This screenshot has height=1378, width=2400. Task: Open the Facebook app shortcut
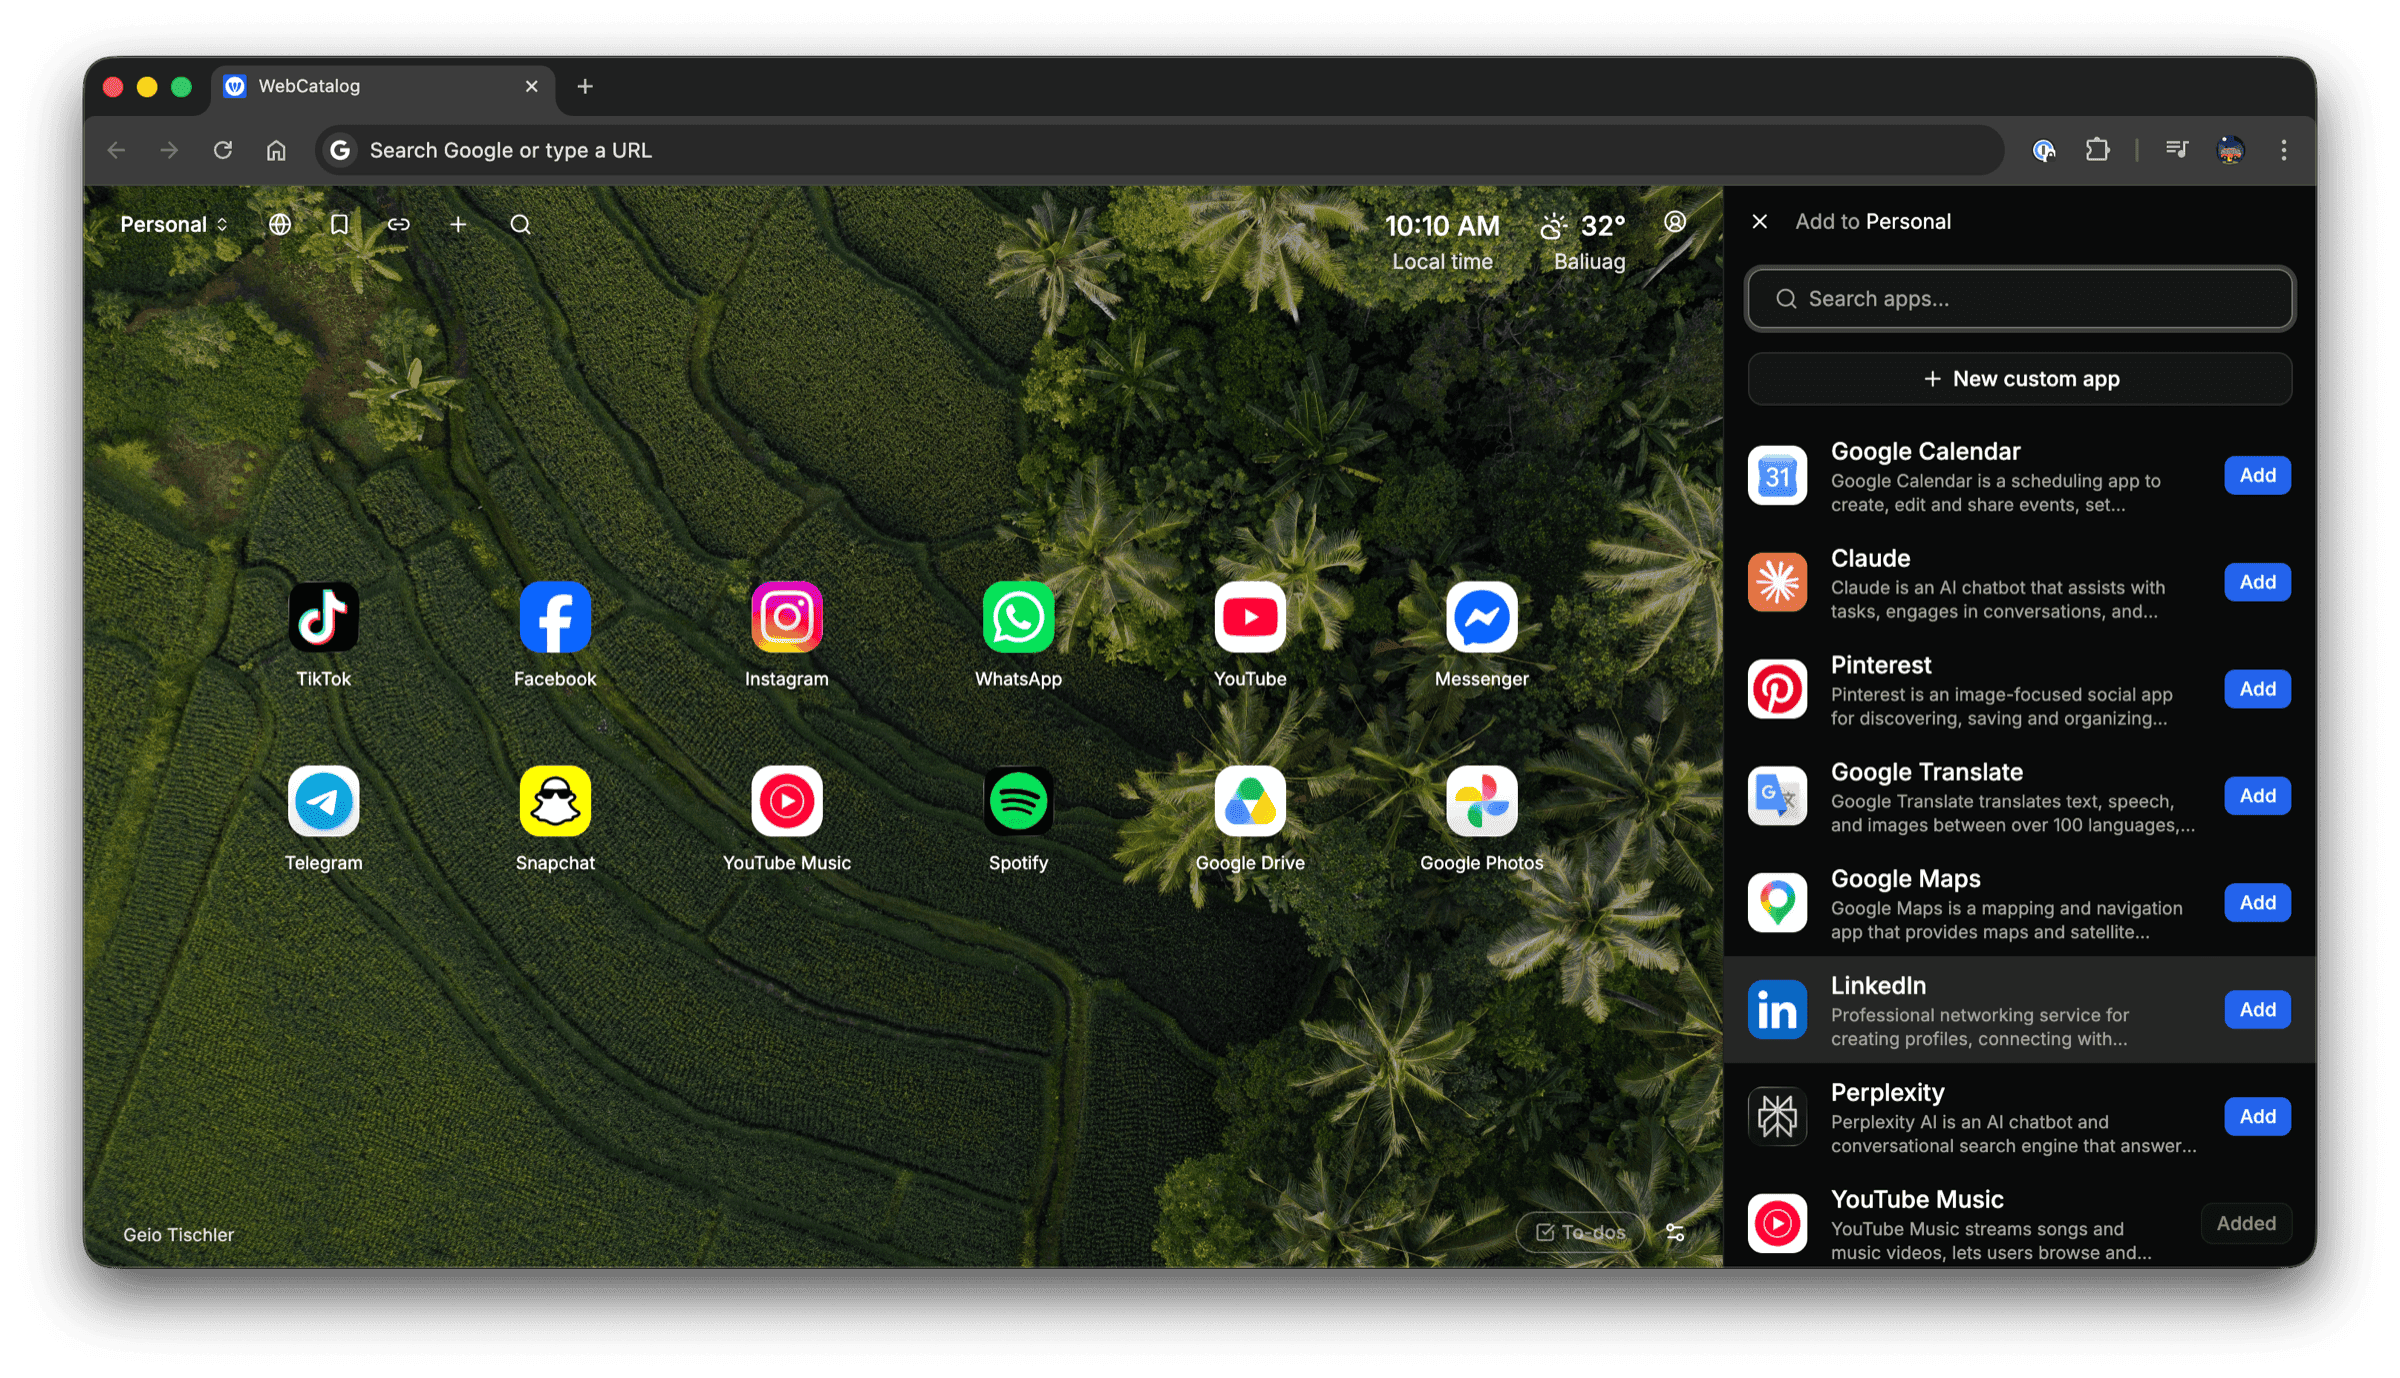click(555, 617)
